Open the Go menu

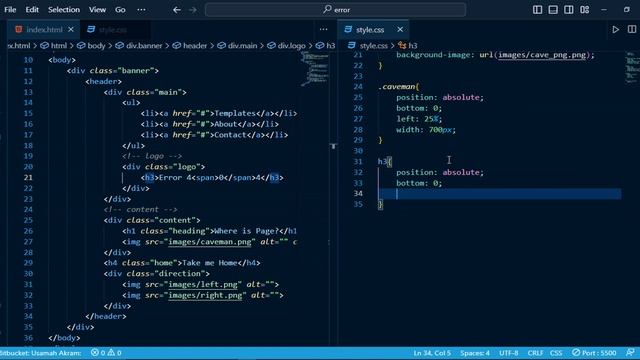(x=120, y=9)
